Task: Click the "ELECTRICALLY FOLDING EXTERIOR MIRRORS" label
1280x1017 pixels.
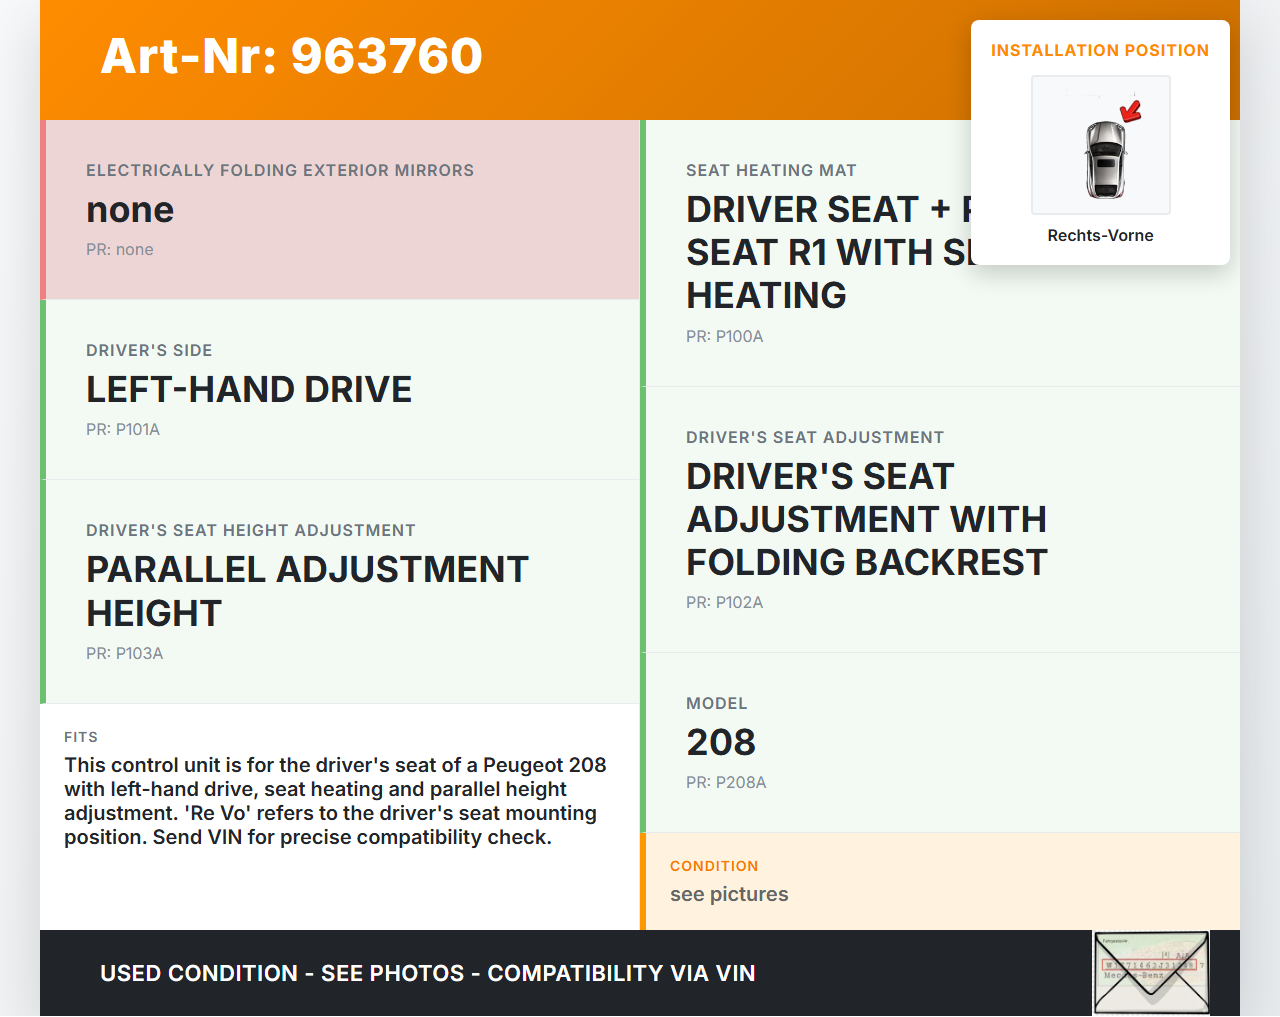Action: tap(280, 171)
